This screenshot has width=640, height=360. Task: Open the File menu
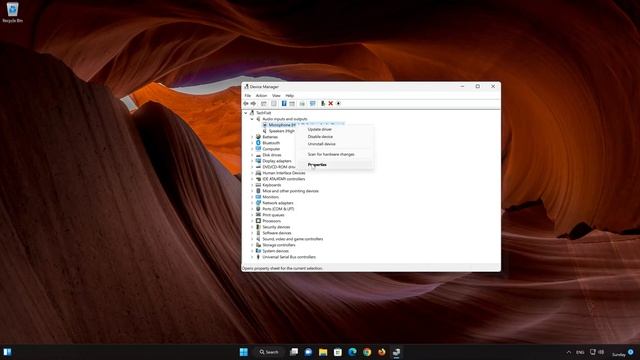tap(248, 96)
